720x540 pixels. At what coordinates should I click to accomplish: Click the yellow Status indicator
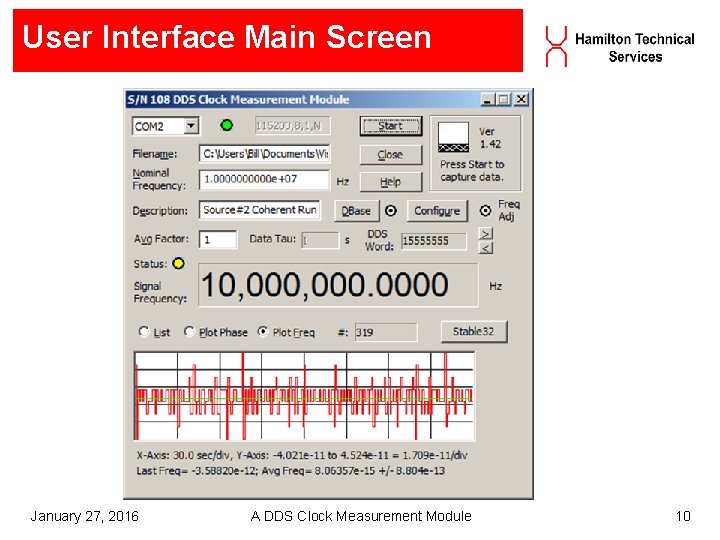pos(178,264)
